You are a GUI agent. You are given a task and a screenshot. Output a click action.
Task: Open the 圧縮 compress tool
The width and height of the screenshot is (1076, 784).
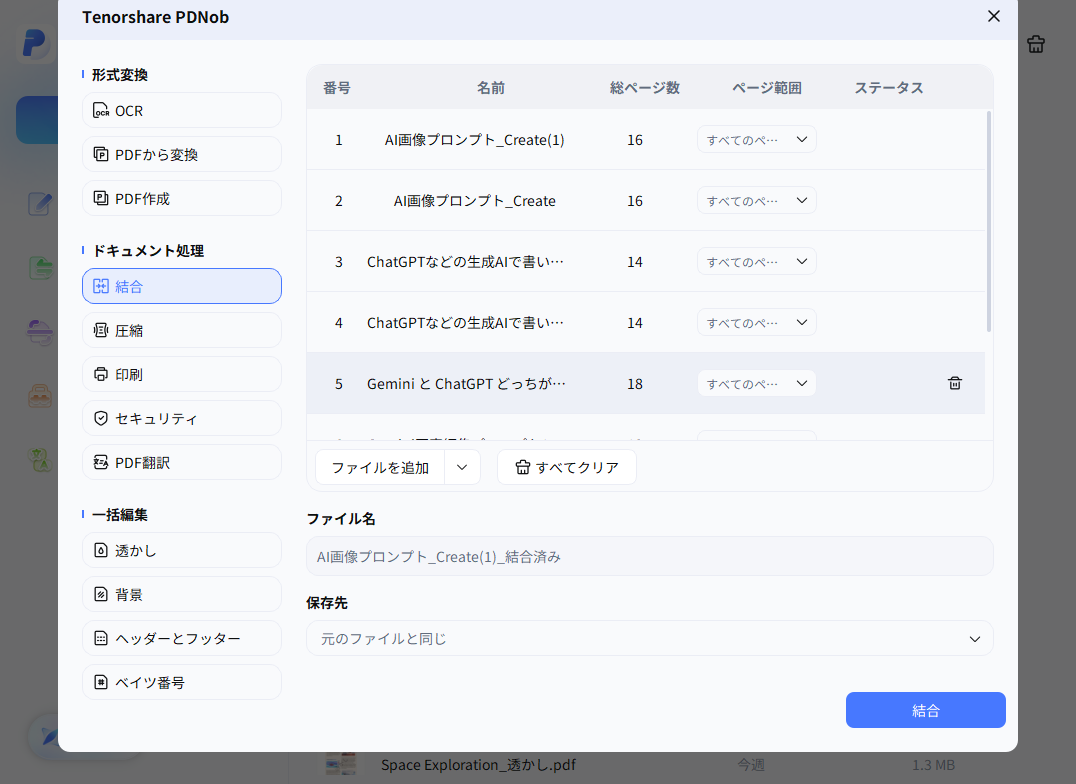click(x=182, y=330)
